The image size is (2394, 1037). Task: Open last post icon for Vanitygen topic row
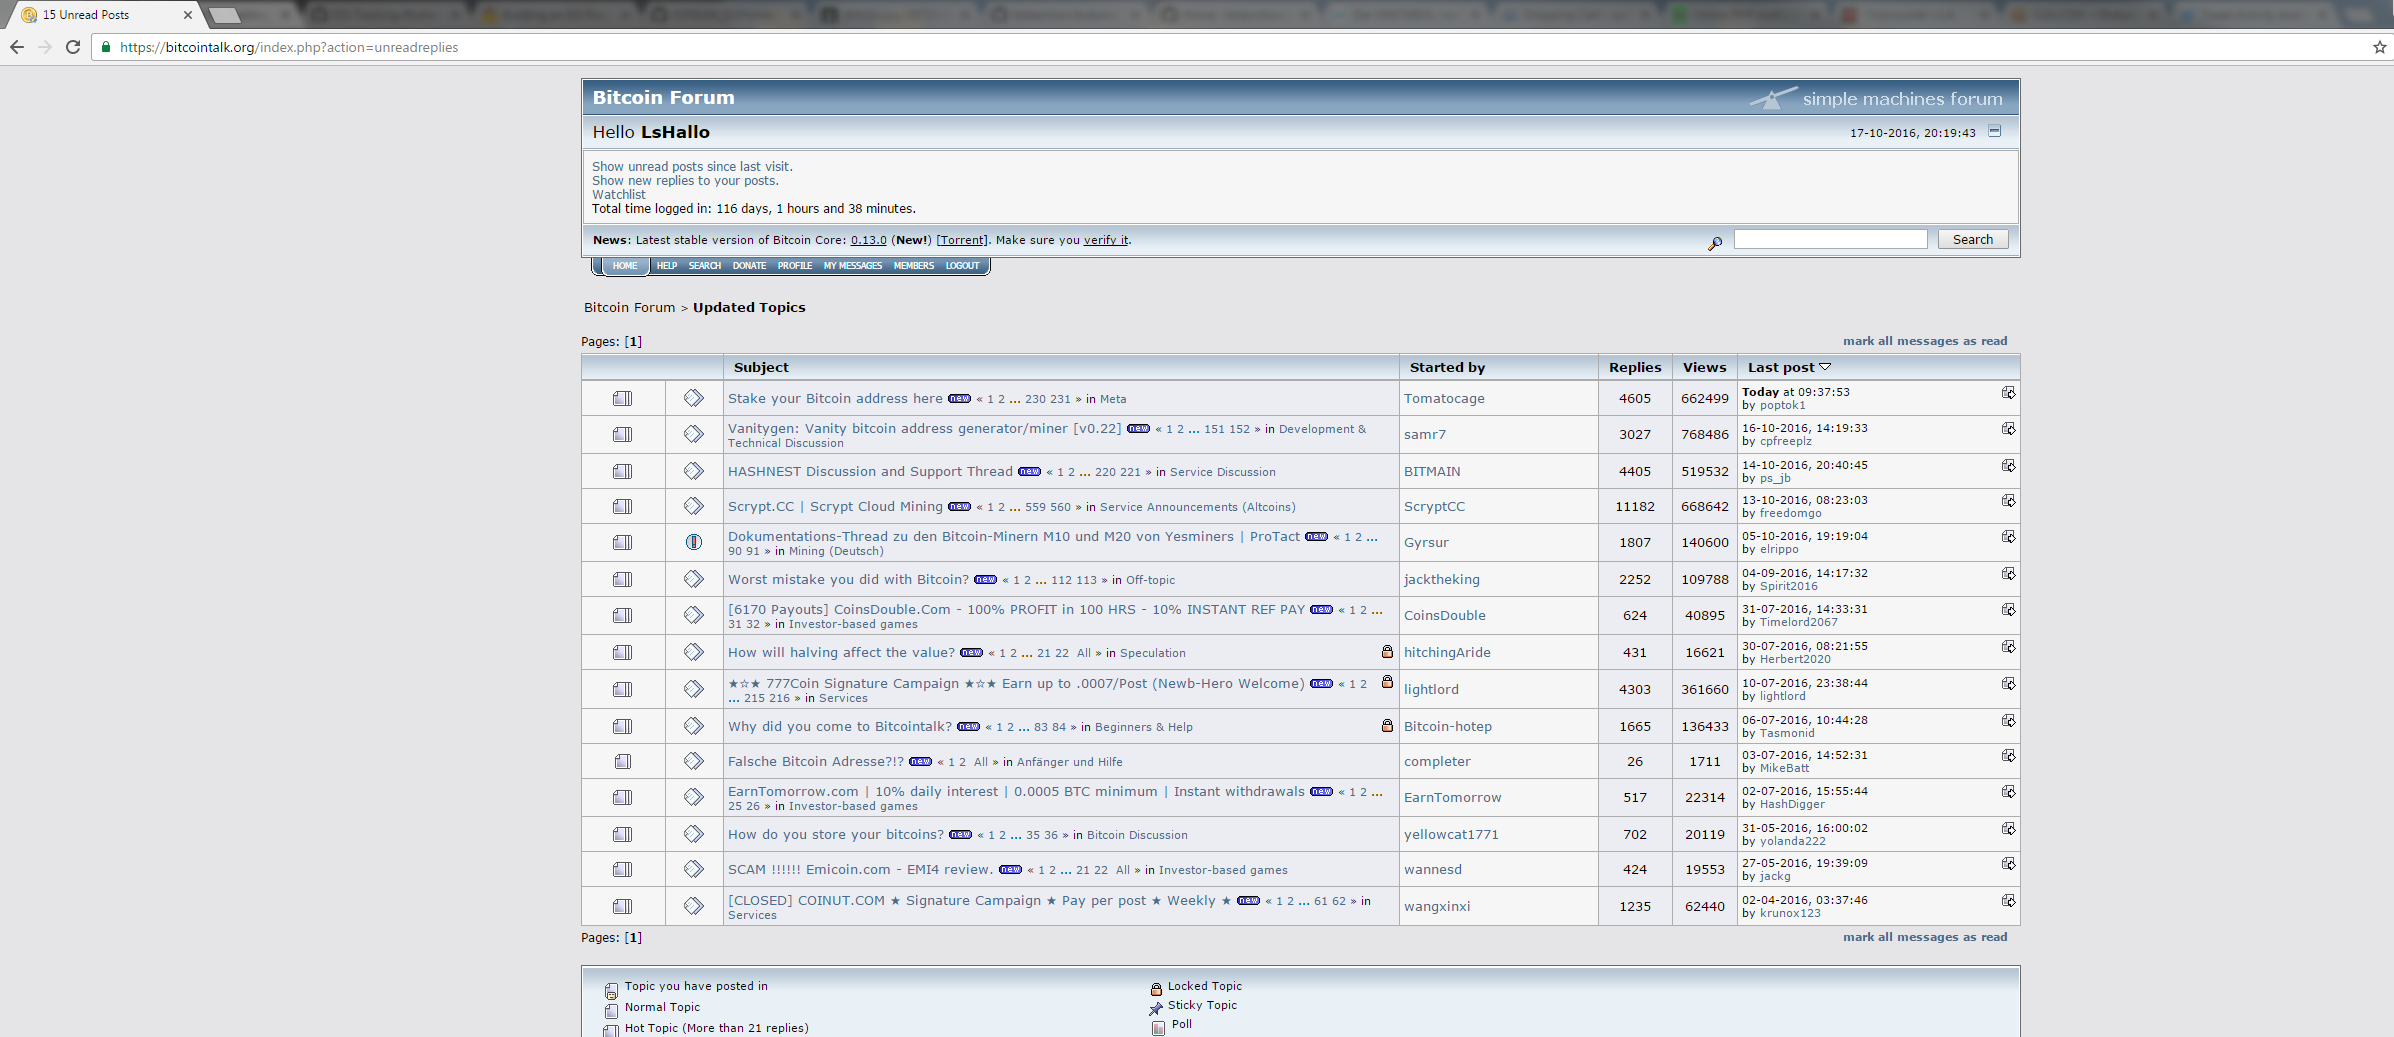(x=2008, y=429)
